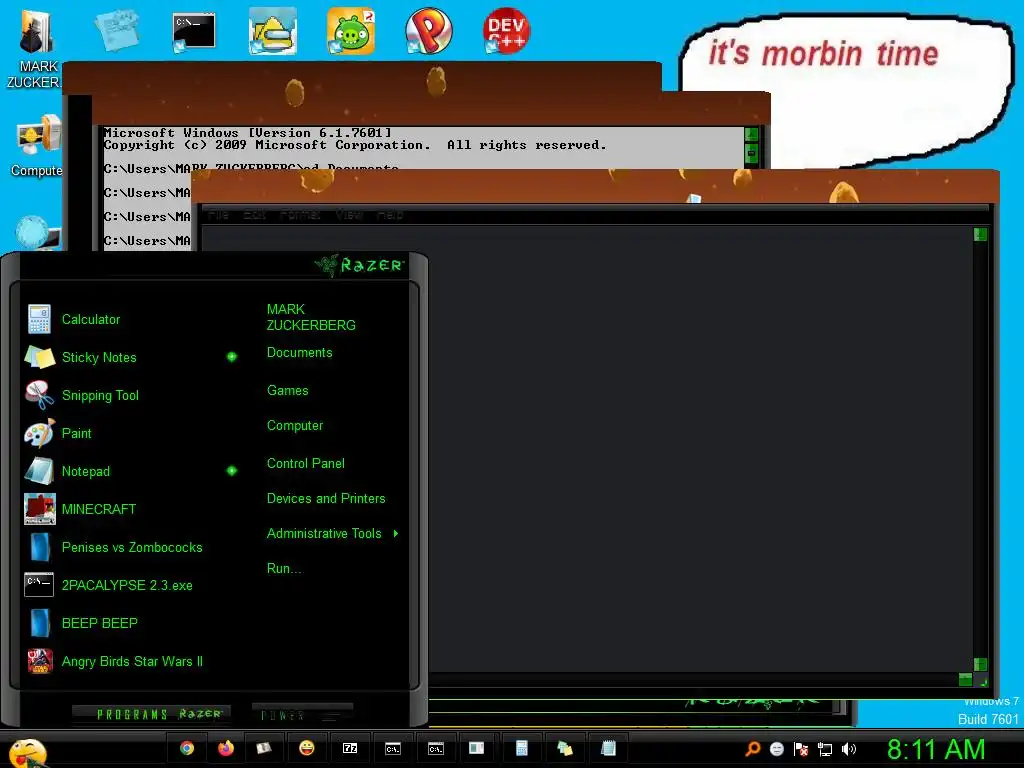This screenshot has height=768, width=1024.
Task: Open Devices and Printers
Action: coord(326,498)
